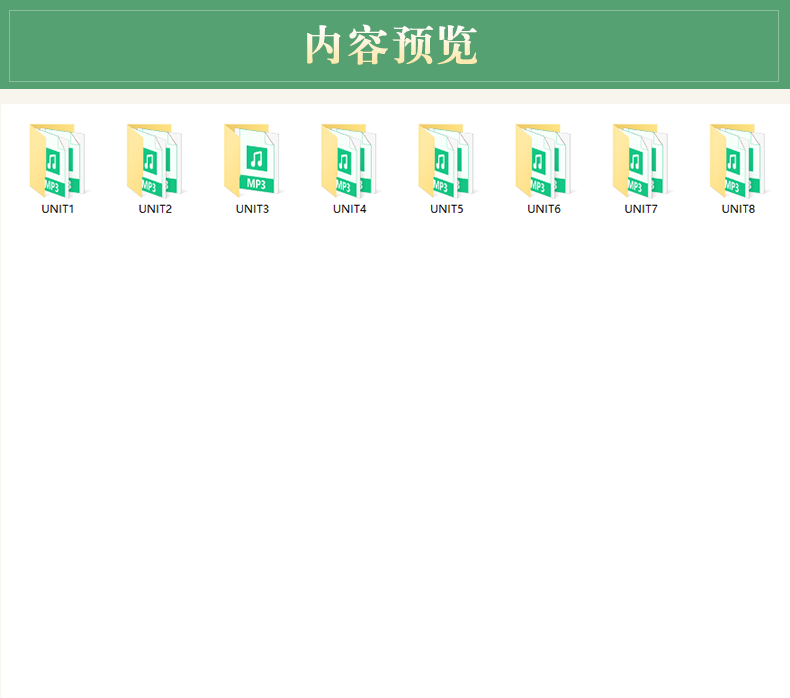Viewport: 790px width, 698px height.
Task: Select the UNIT2 folder icon
Action: (155, 161)
